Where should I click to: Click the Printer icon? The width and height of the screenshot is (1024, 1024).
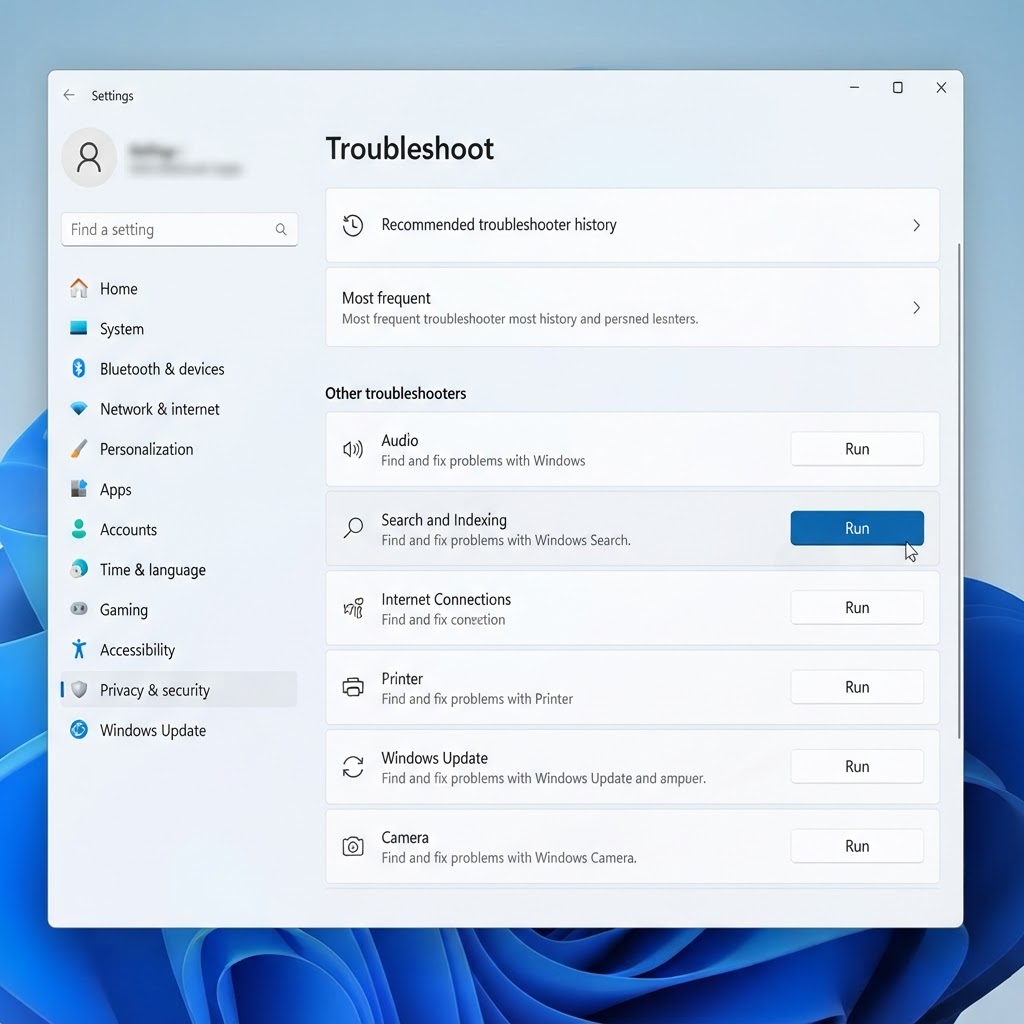coord(353,687)
